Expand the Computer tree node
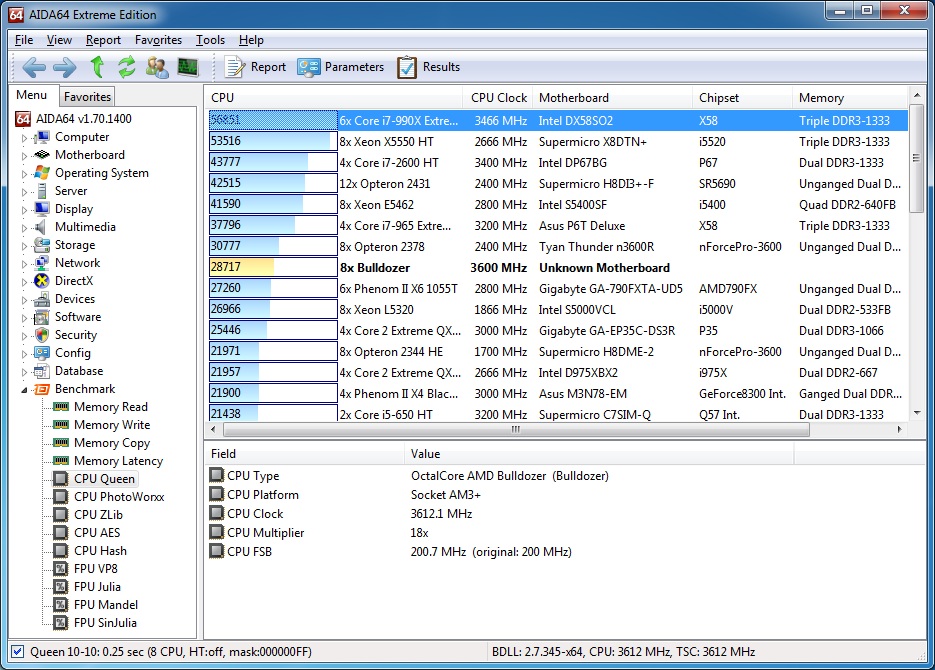This screenshot has width=935, height=670. coord(24,138)
